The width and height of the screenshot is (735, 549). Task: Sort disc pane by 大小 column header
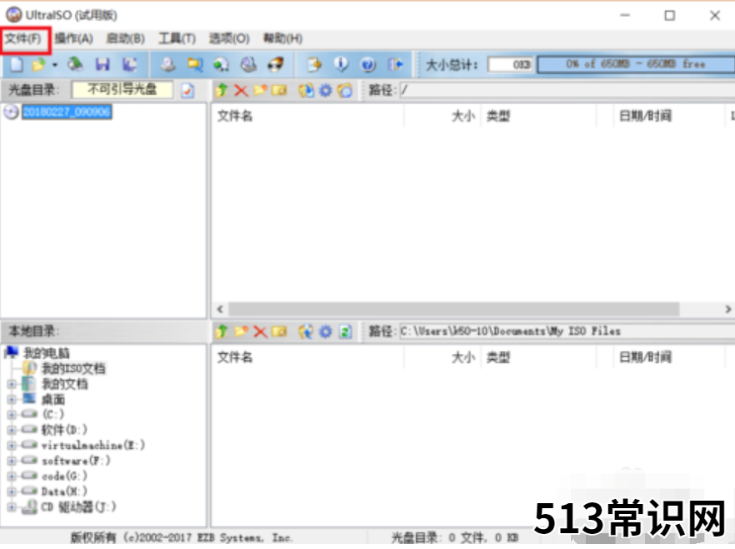[442, 116]
